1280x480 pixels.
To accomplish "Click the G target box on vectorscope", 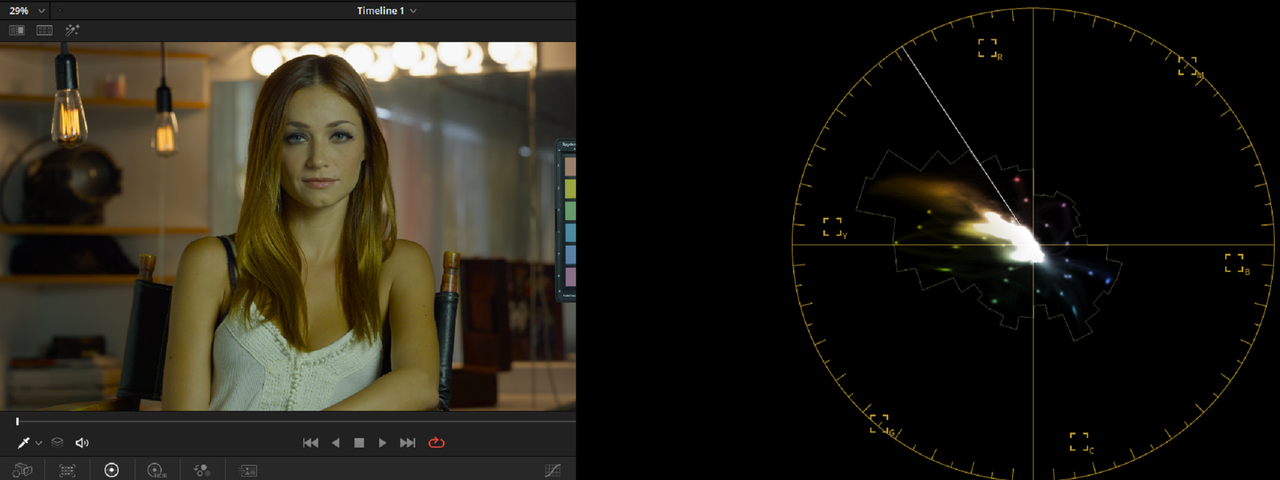I will pyautogui.click(x=879, y=423).
